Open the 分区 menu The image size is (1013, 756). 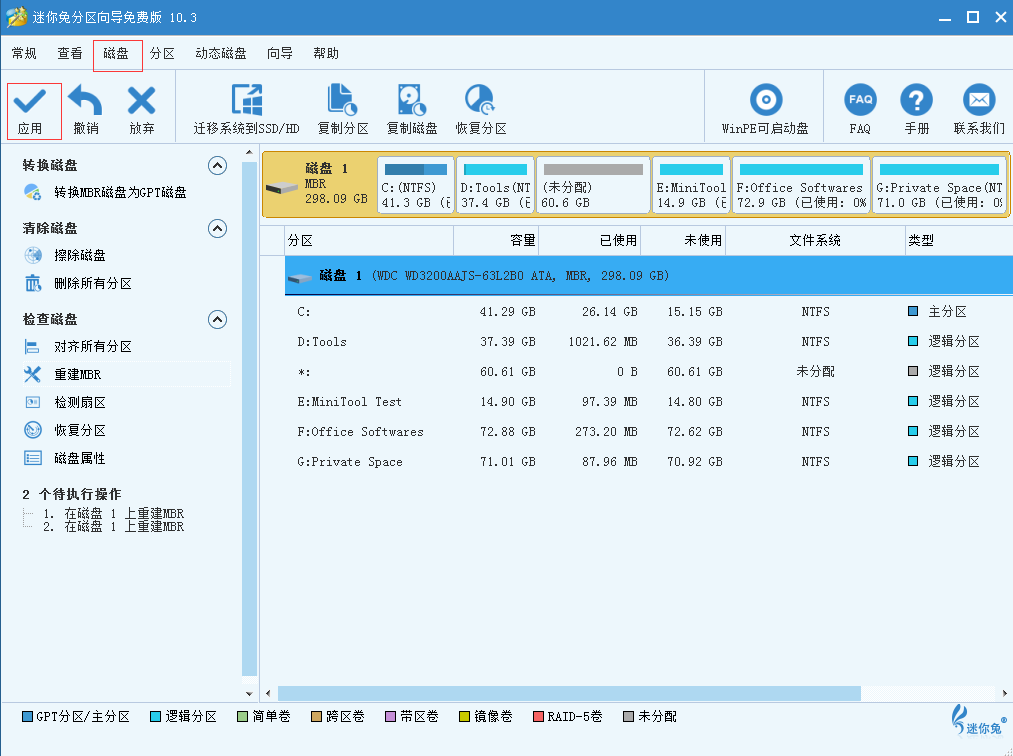pyautogui.click(x=162, y=54)
